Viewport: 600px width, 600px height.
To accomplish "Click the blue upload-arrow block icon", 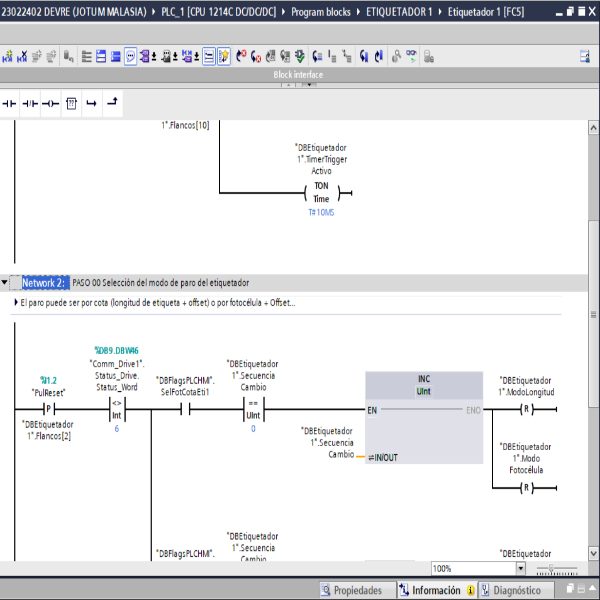I will [379, 57].
